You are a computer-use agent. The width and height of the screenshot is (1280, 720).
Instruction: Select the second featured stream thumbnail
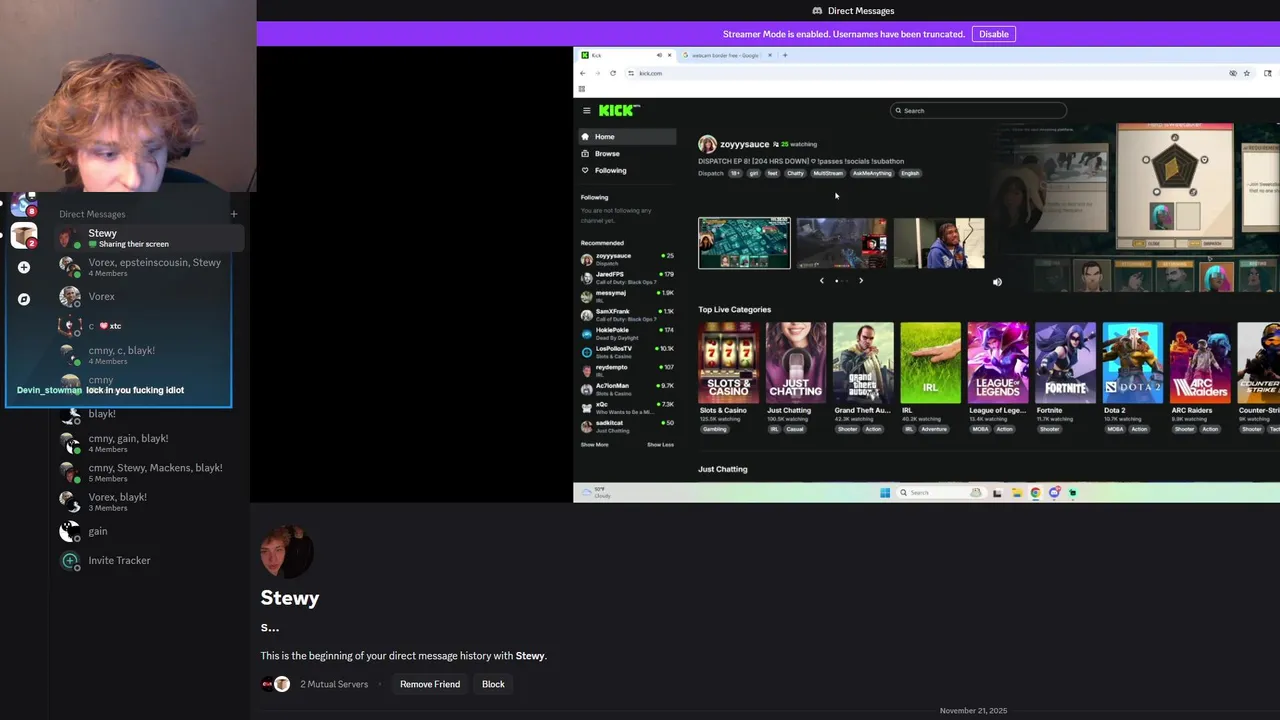click(841, 243)
